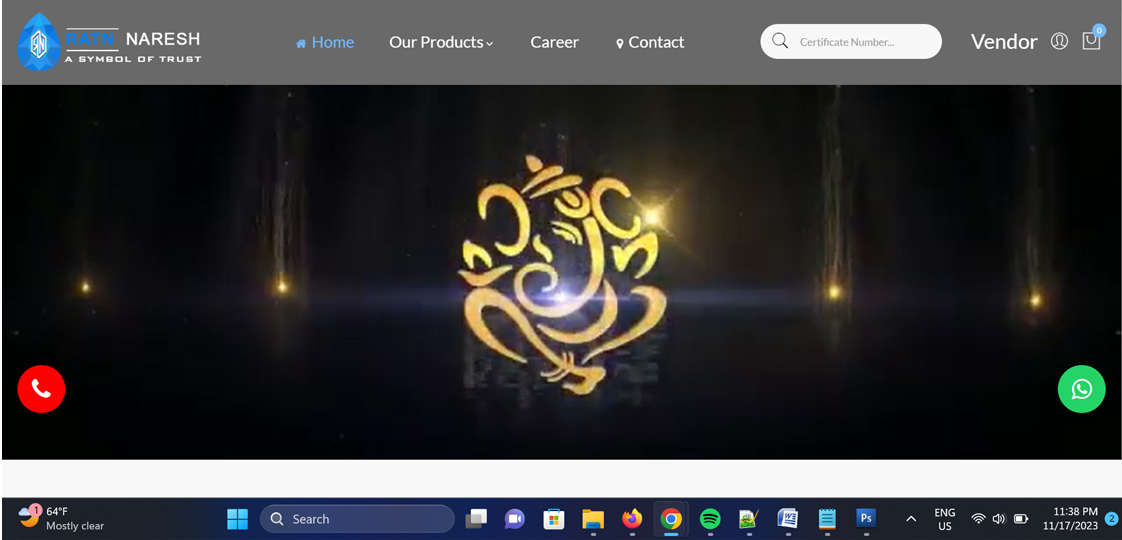
Task: Open the shopping cart icon
Action: pyautogui.click(x=1091, y=41)
